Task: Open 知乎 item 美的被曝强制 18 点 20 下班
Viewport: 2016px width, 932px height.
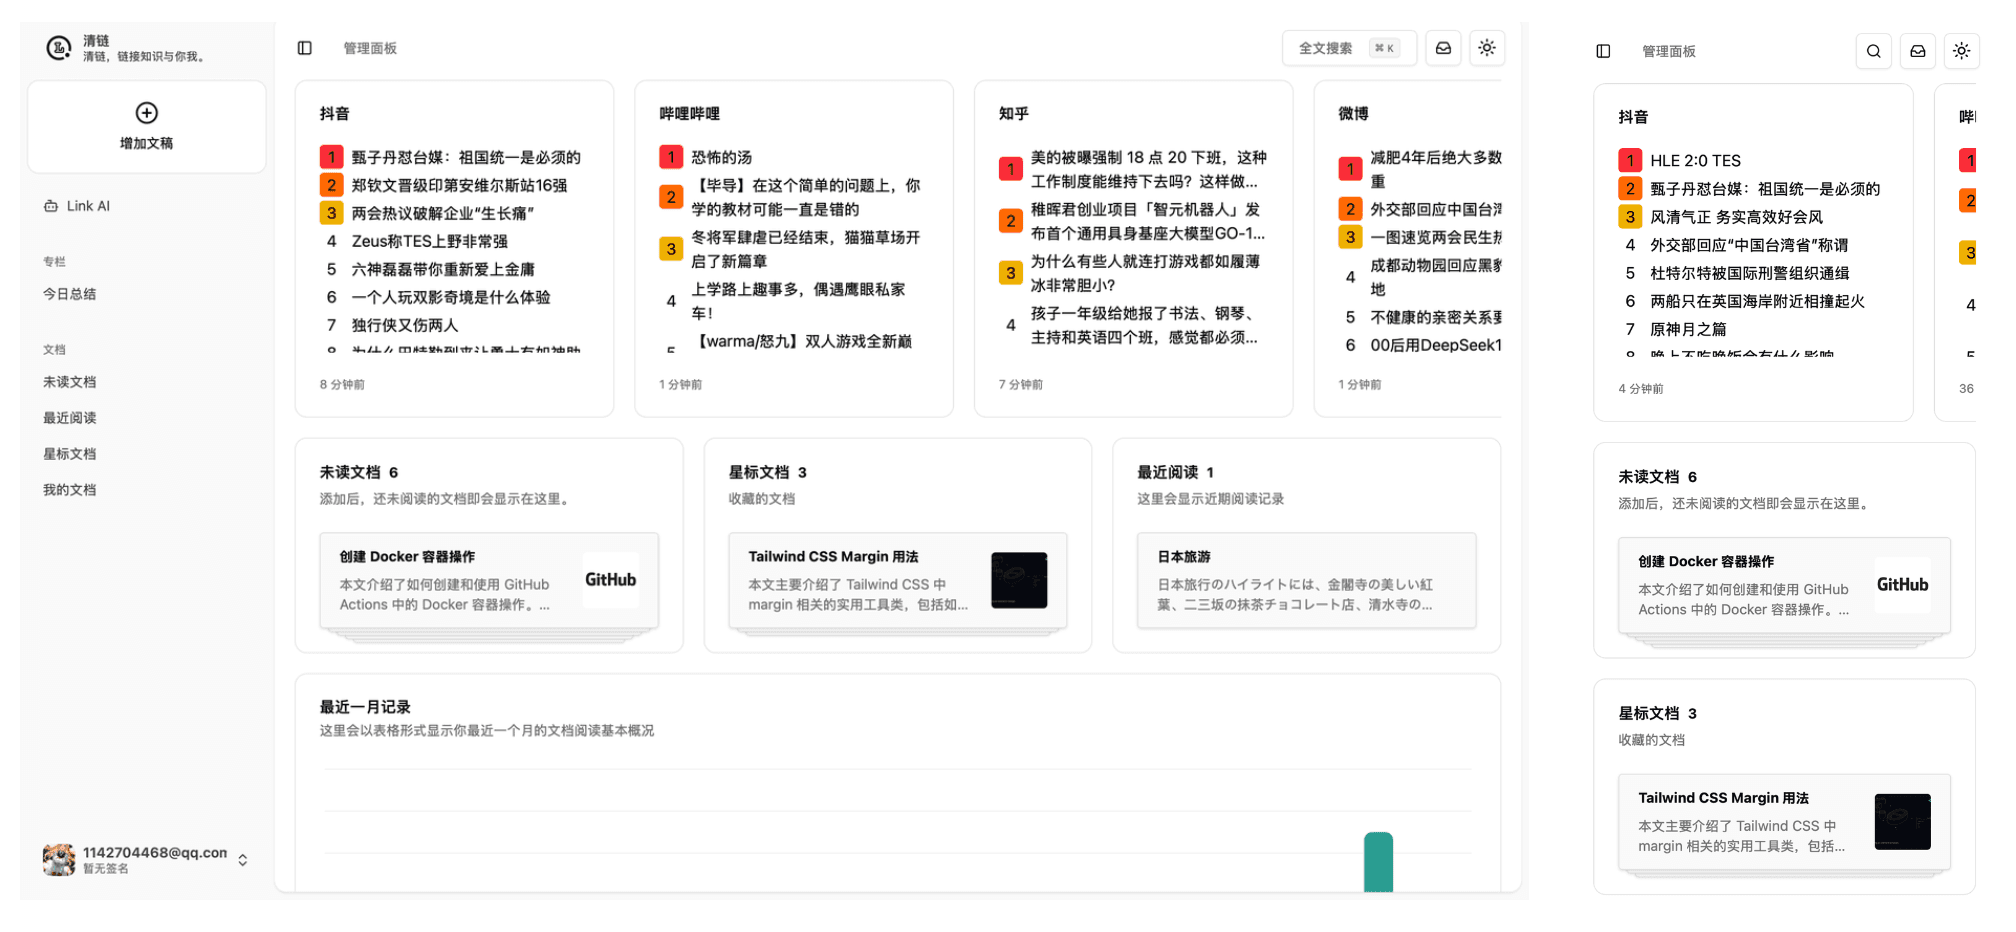Action: tap(1149, 169)
